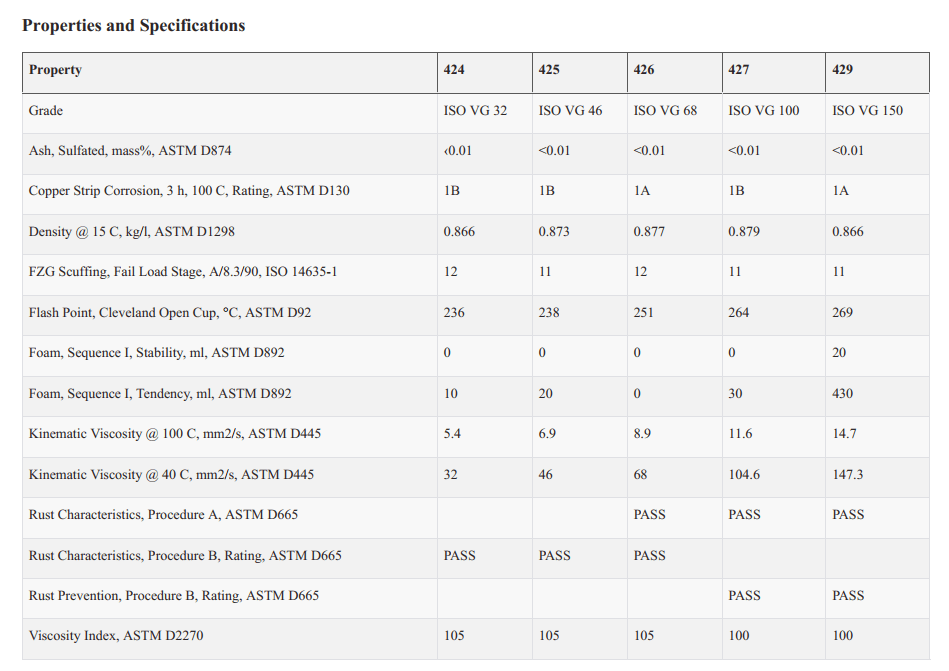Click the viscosity value 147.3
Viewport: 949px width, 671px height.
[848, 475]
